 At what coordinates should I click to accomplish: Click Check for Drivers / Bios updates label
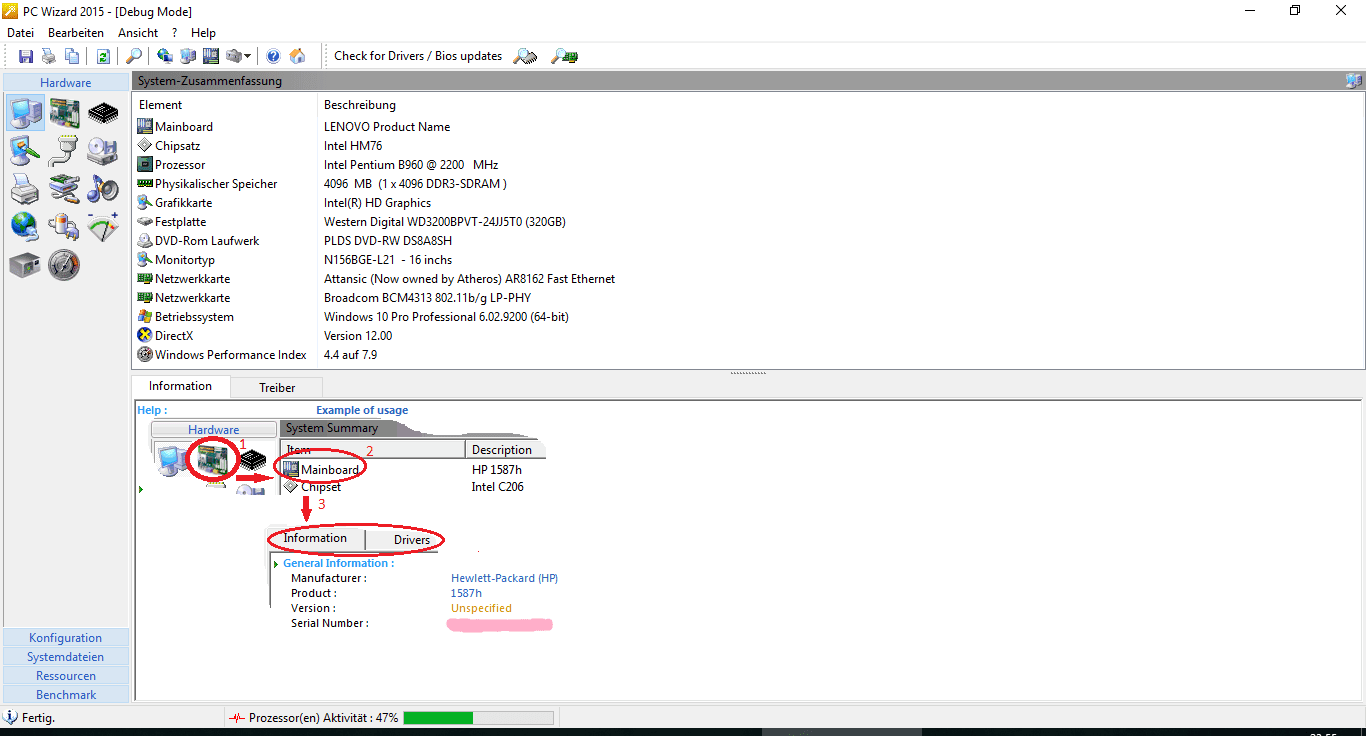[418, 56]
